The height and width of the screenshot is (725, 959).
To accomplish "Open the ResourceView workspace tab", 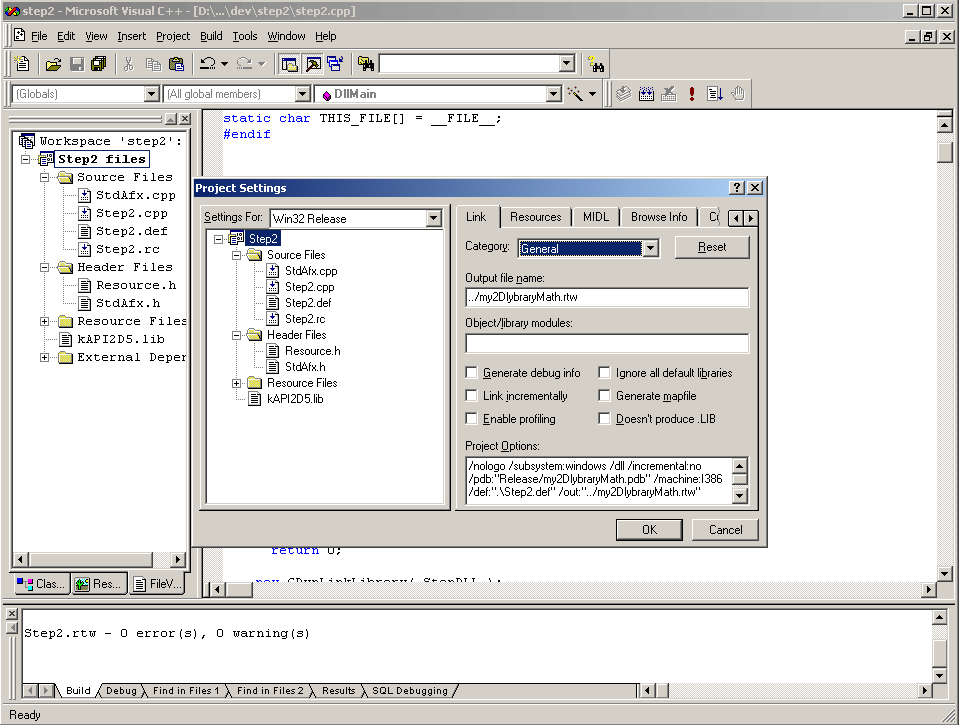I will pos(100,584).
